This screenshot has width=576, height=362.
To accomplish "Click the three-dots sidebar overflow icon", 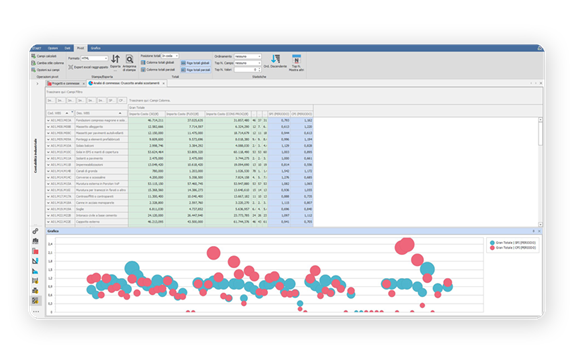I will coord(36,311).
